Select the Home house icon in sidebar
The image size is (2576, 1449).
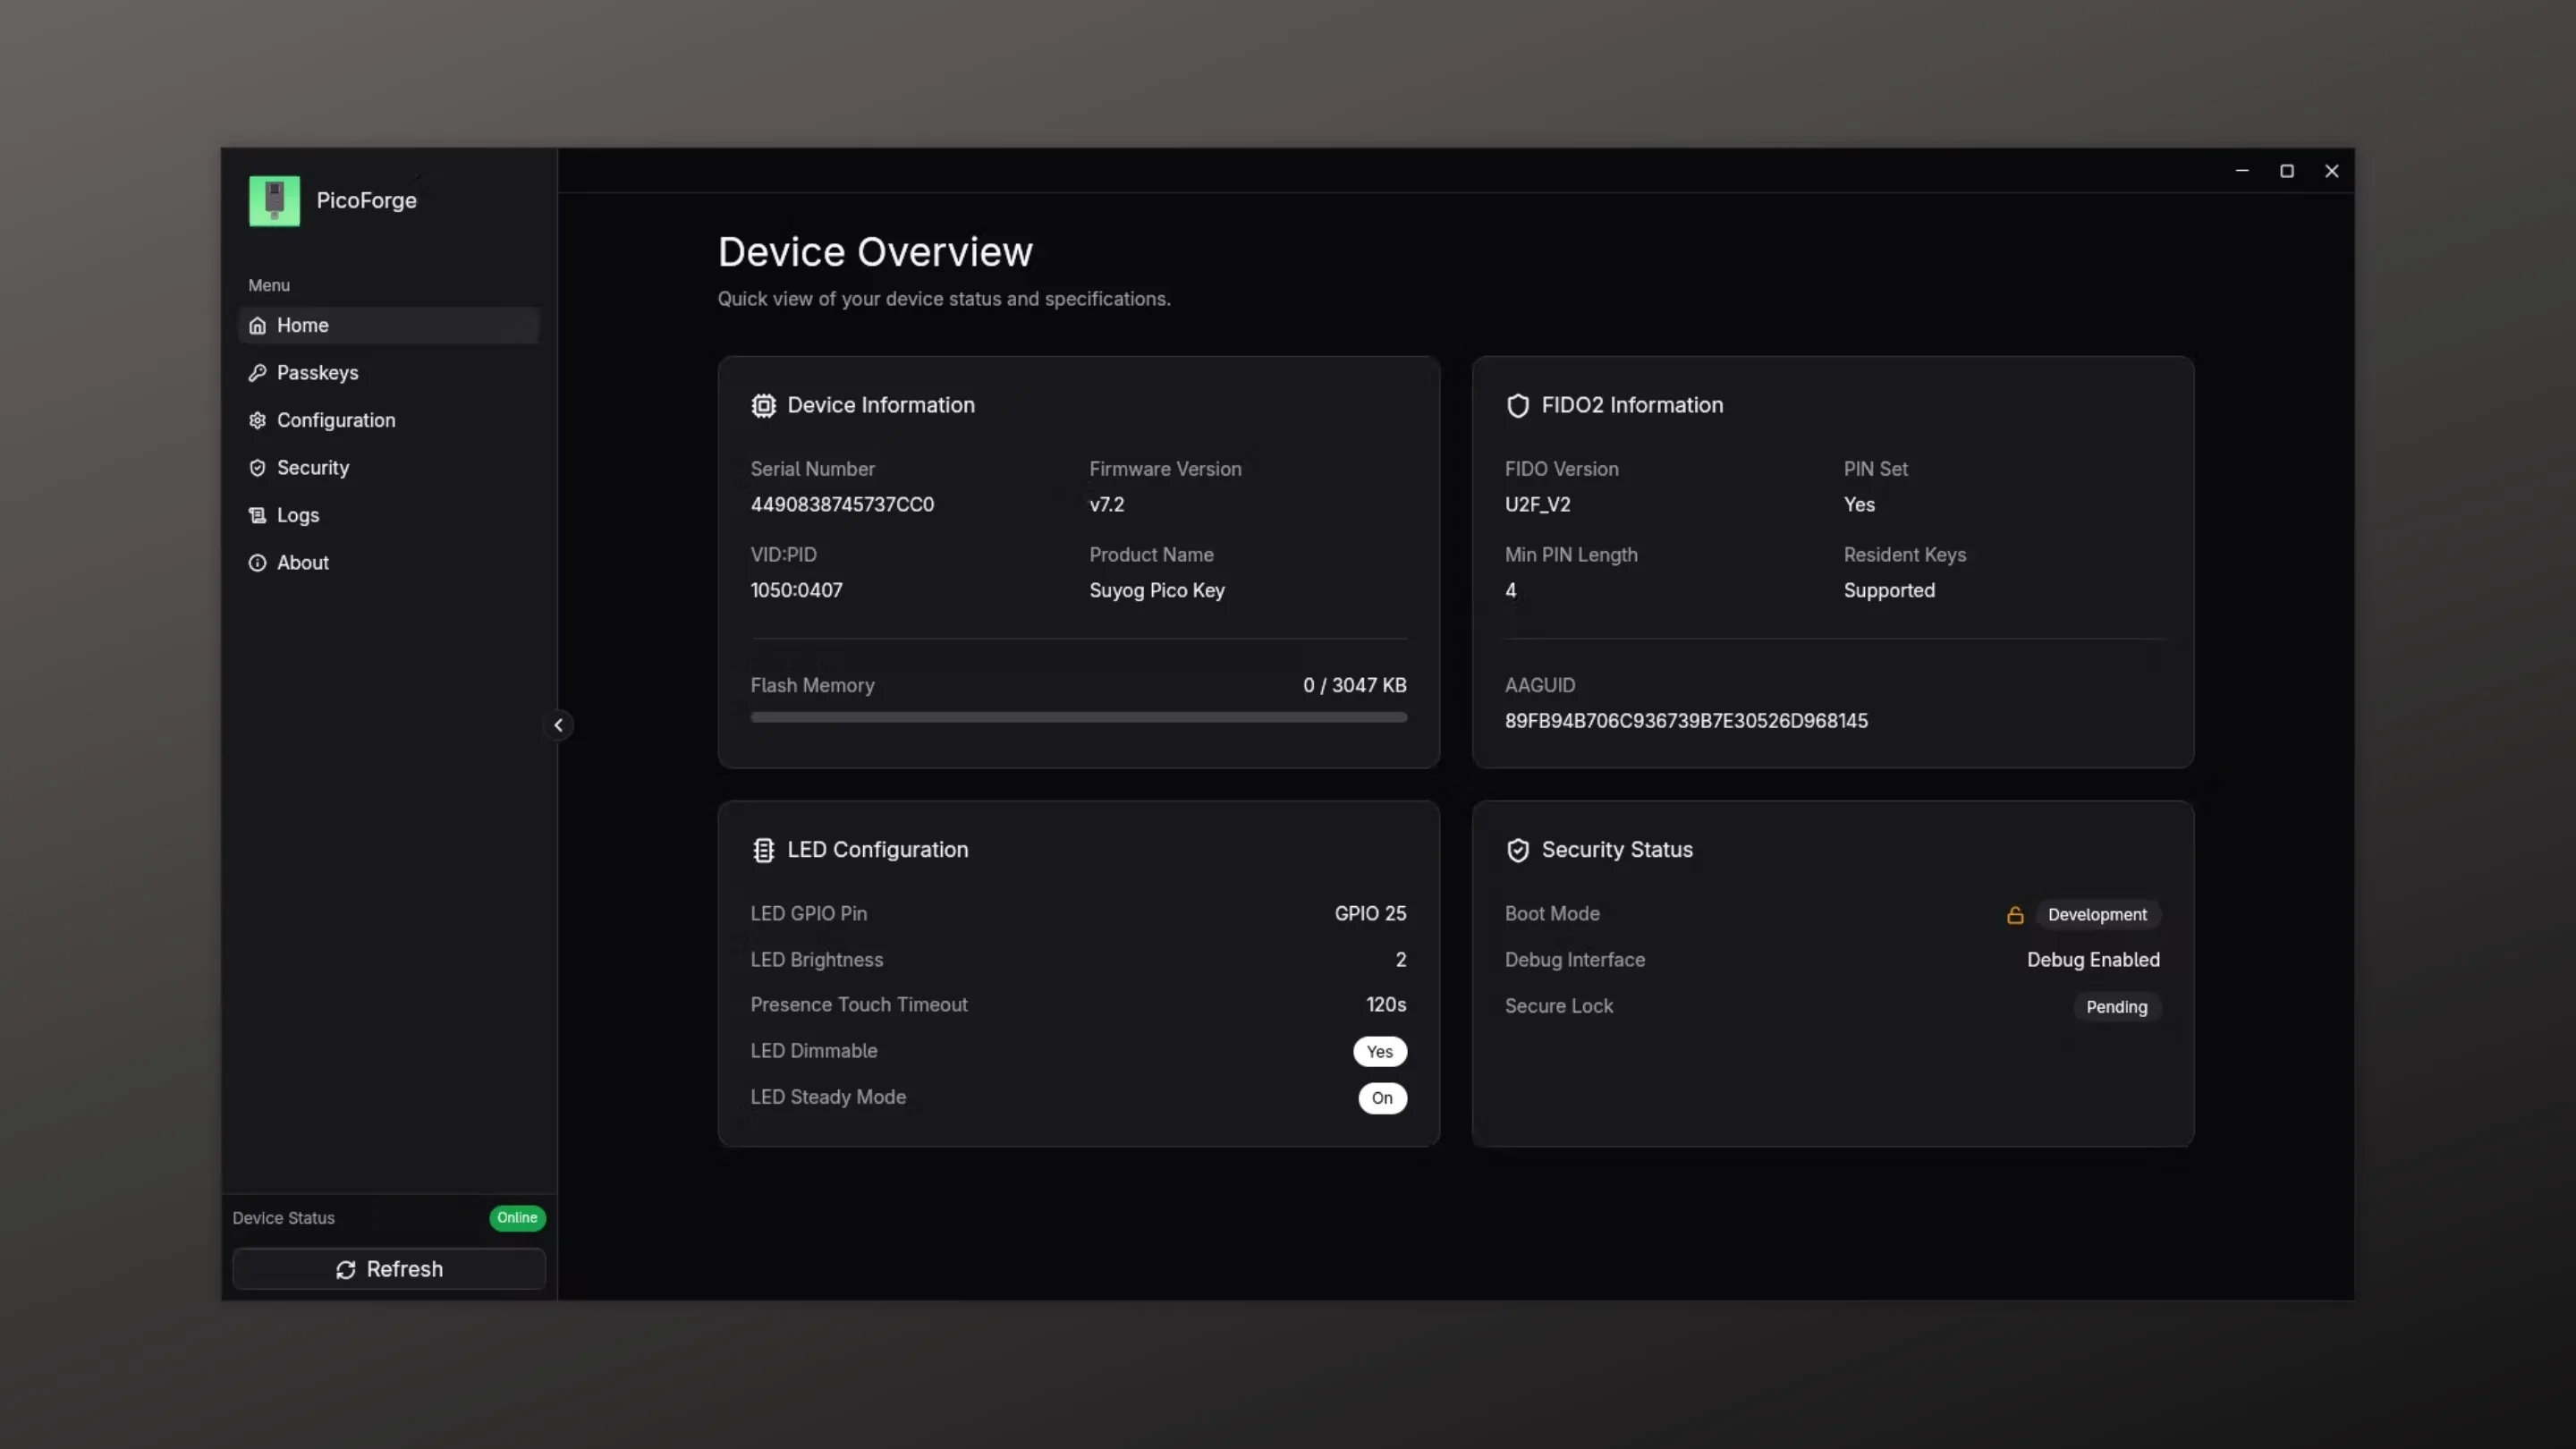tap(257, 324)
